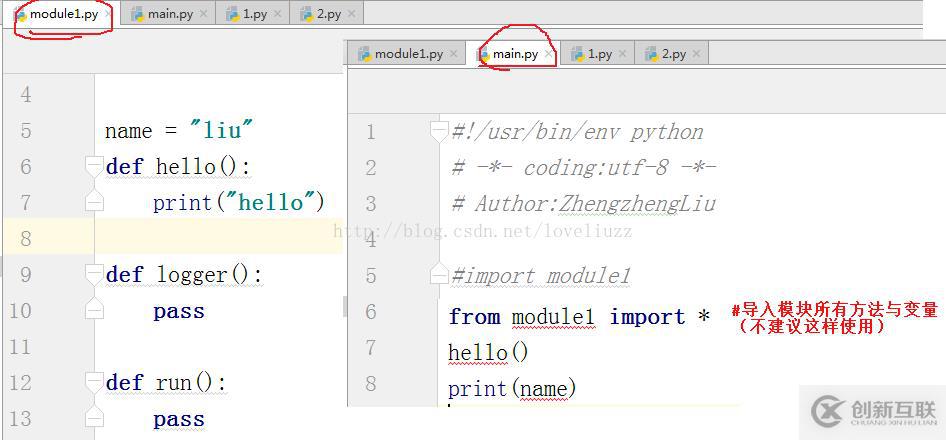The height and width of the screenshot is (440, 946).
Task: Collapse the def logger() fold marker
Action: pos(94,275)
